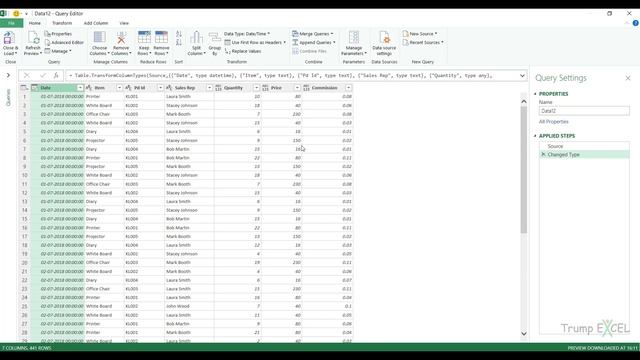This screenshot has height=360, width=640.
Task: Click Remove Rows icon
Action: pos(161,37)
